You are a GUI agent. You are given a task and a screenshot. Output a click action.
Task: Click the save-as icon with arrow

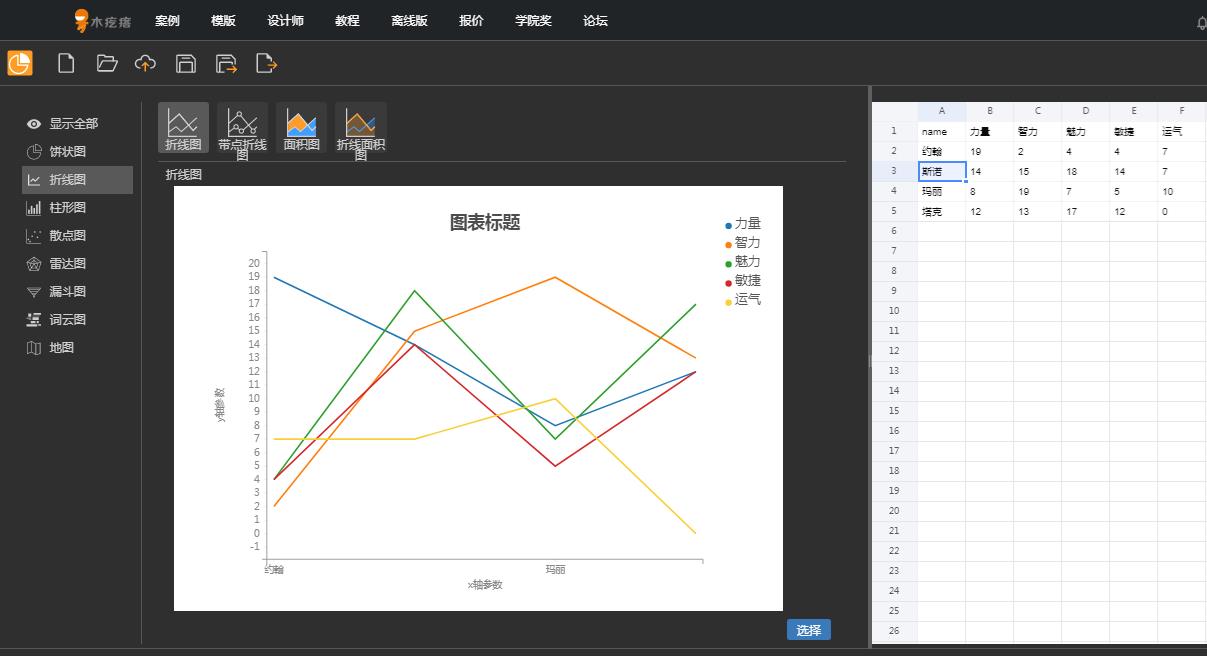tap(226, 64)
